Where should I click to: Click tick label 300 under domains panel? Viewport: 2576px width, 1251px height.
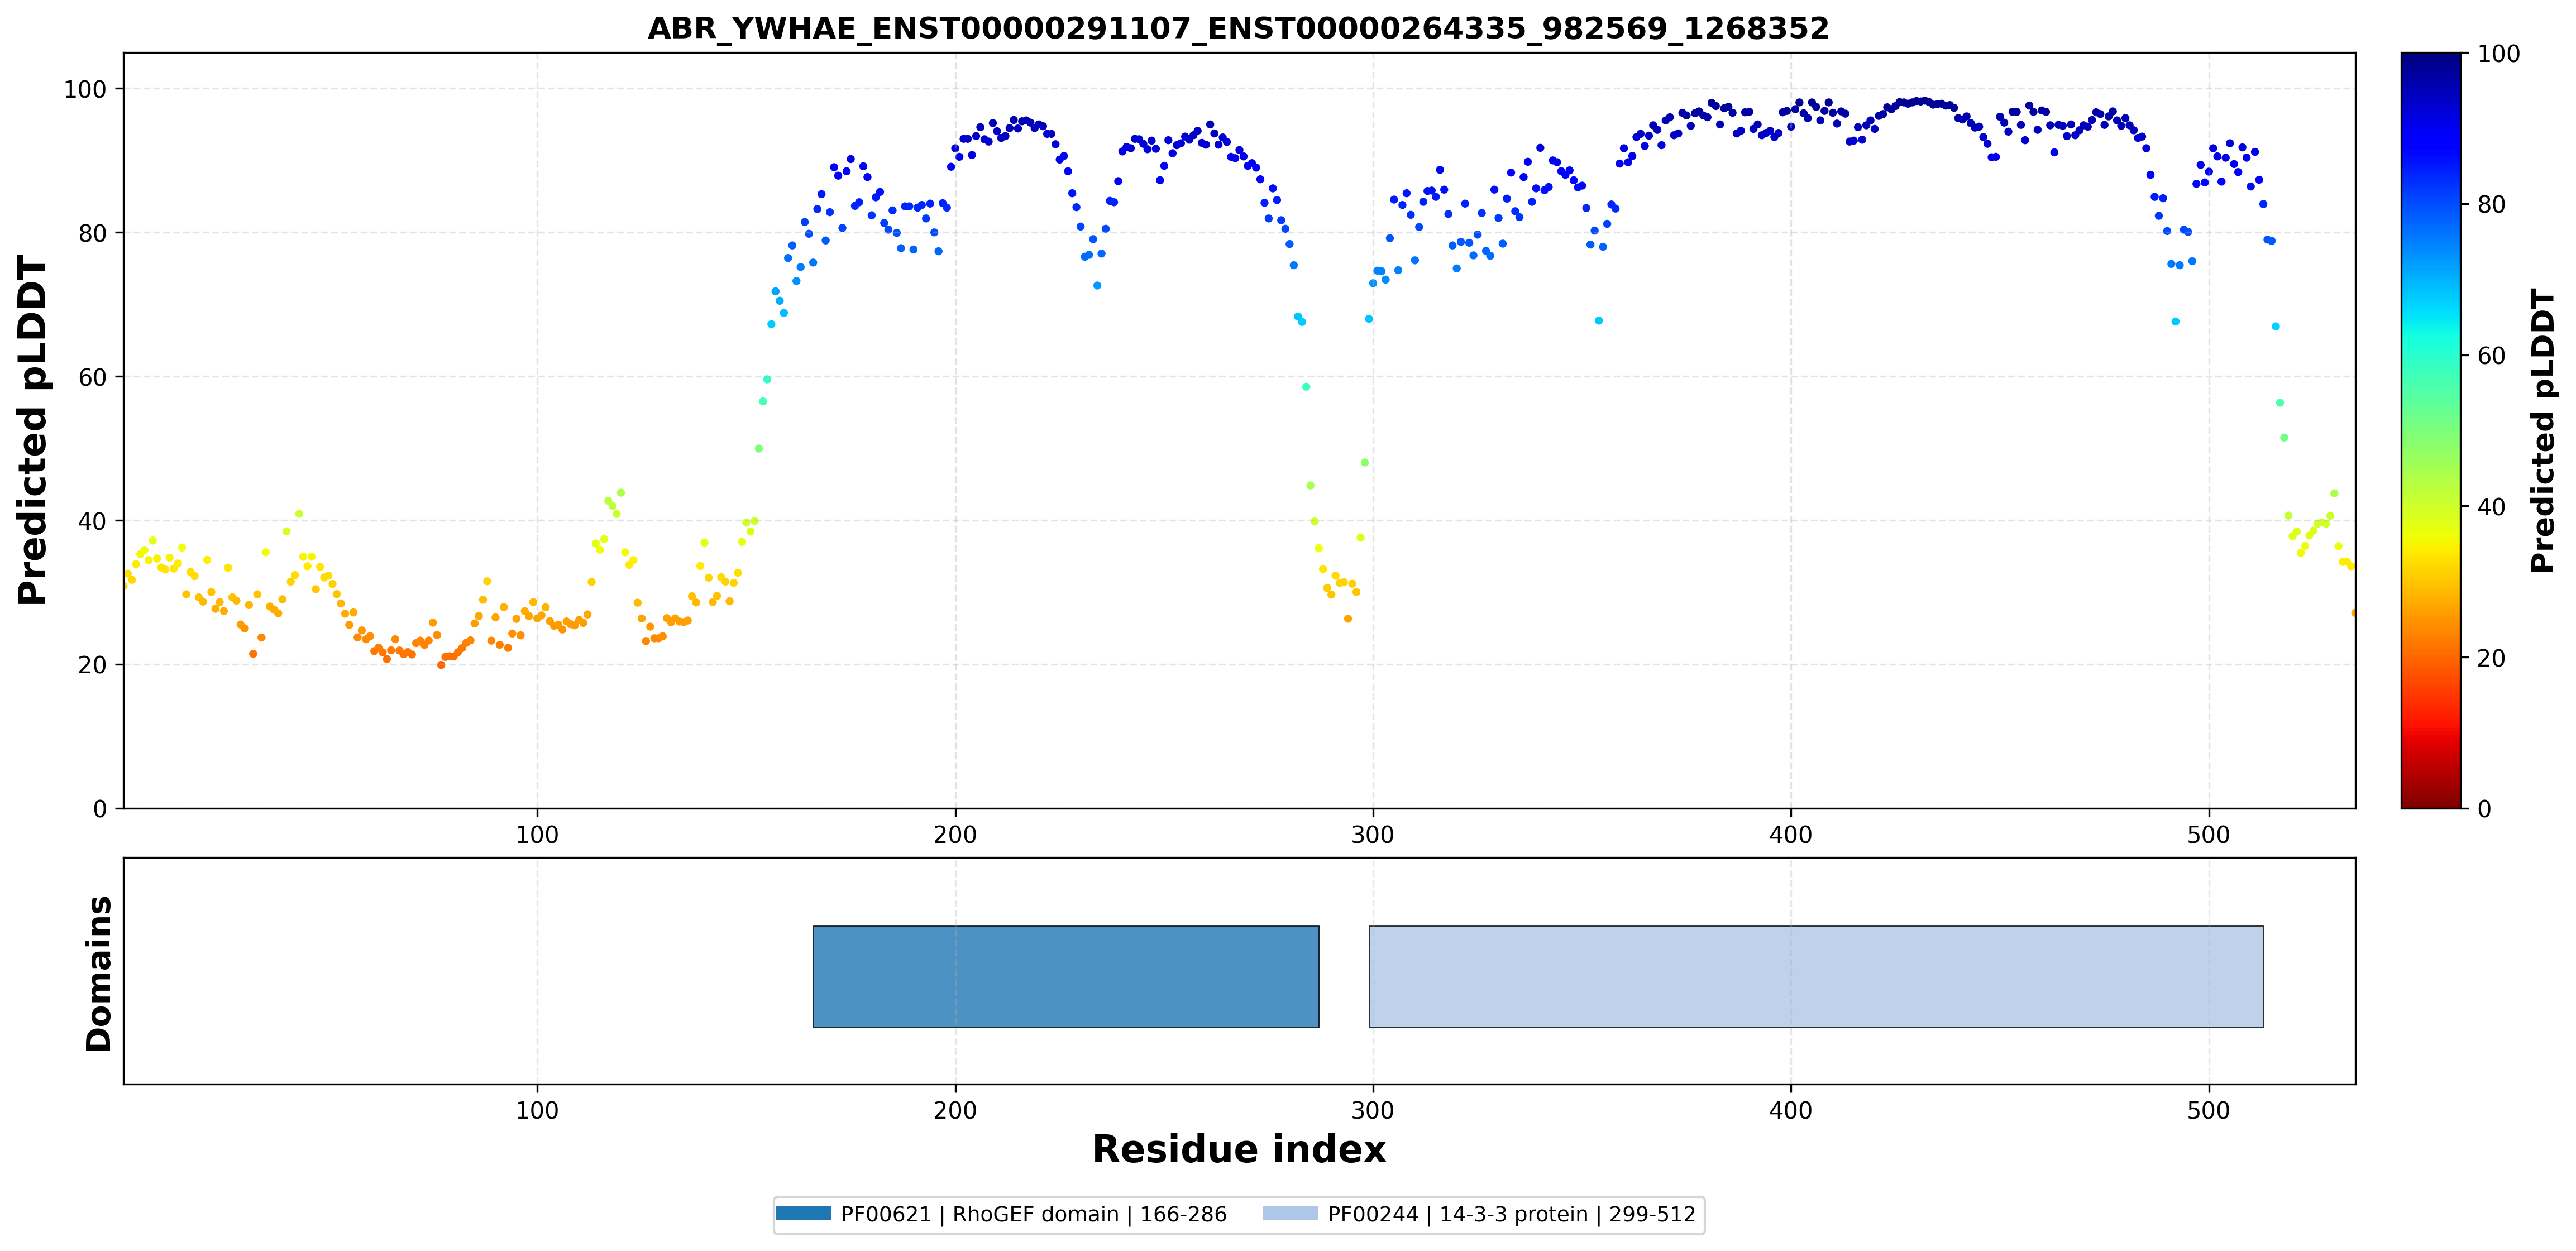(1372, 1110)
